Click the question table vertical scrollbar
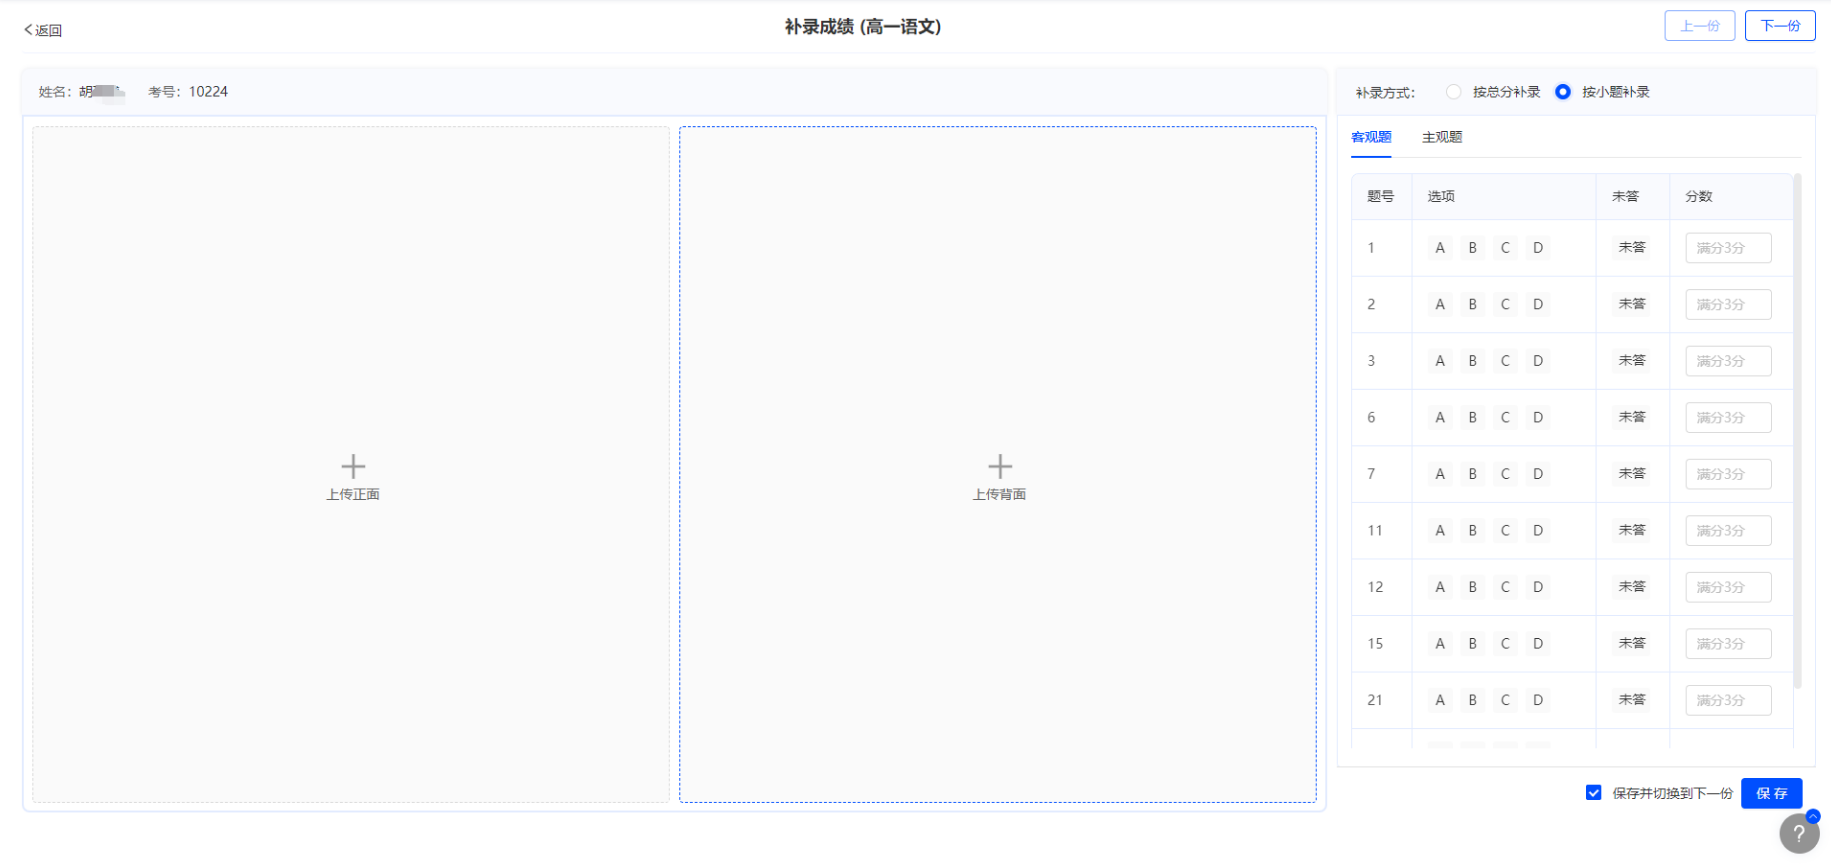The image size is (1831, 868). pos(1797,432)
